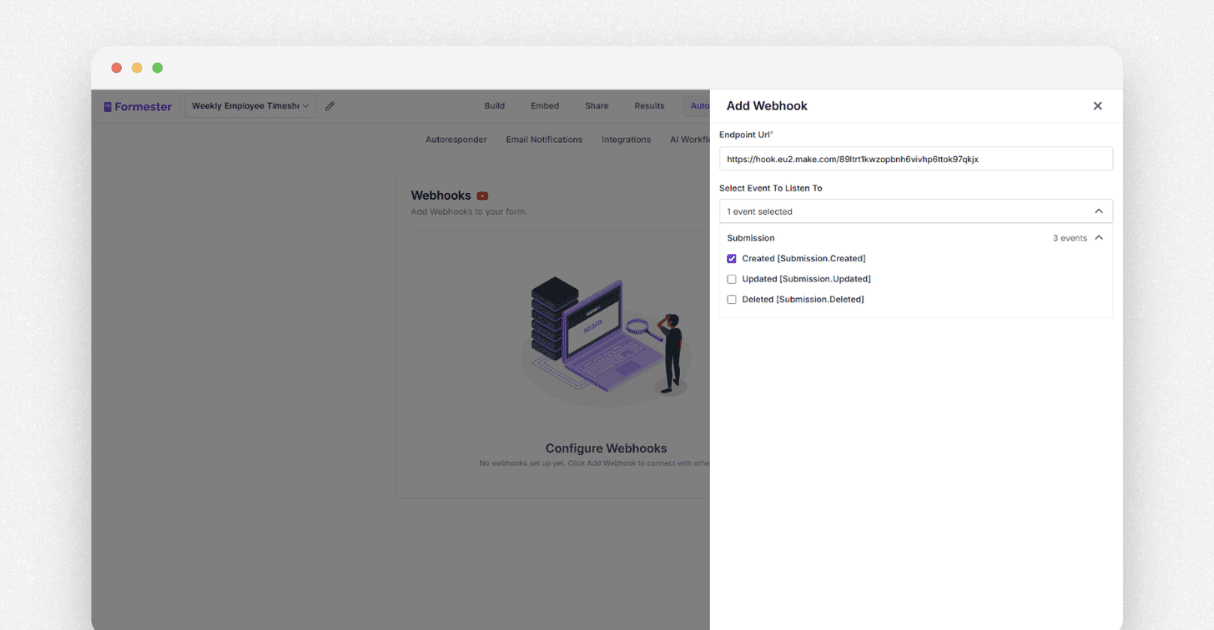Collapse the Submission events group
1214x630 pixels.
1098,238
